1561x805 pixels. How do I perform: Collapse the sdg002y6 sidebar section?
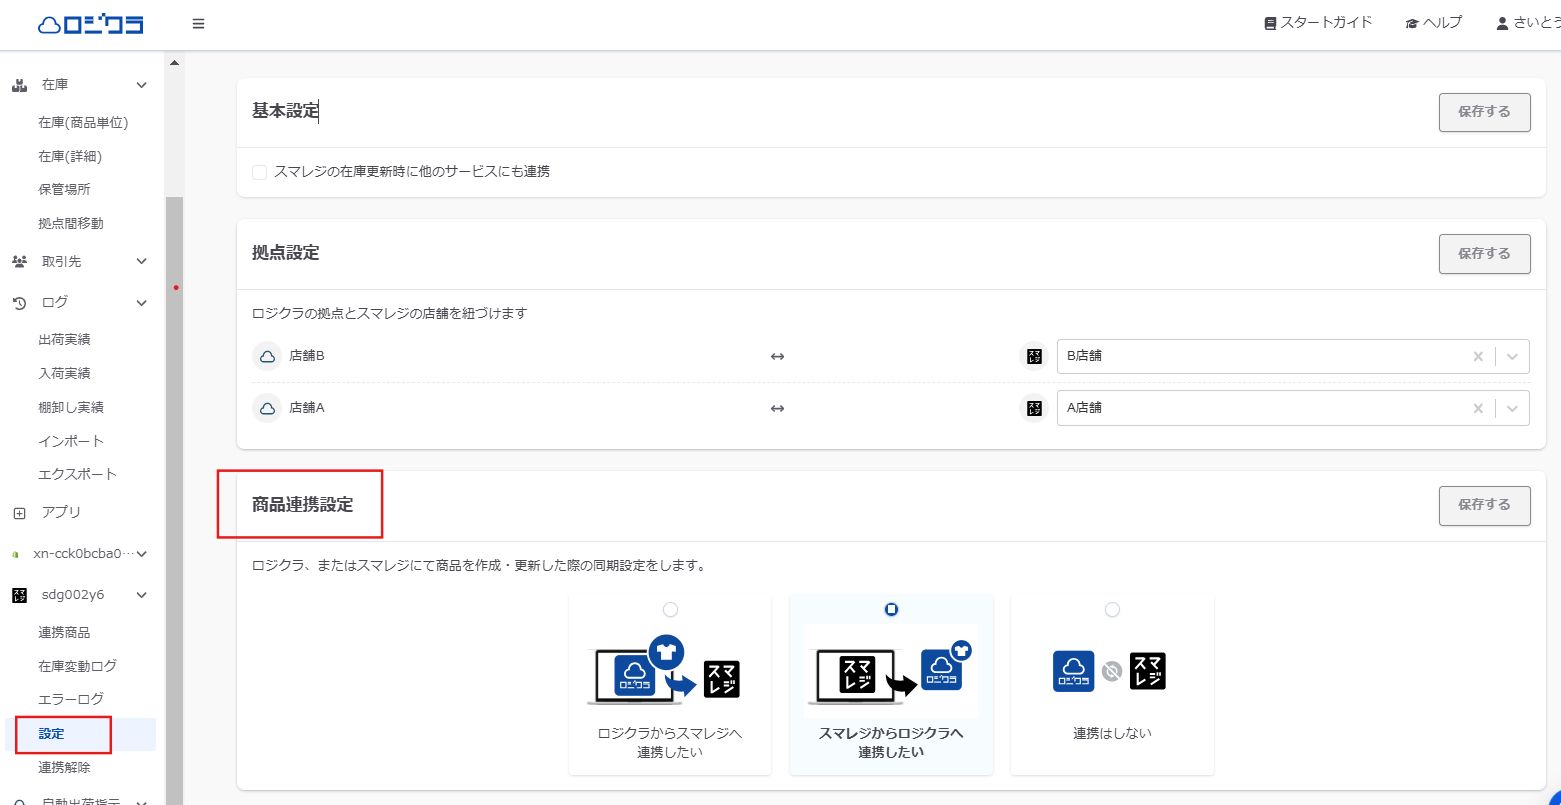(142, 595)
